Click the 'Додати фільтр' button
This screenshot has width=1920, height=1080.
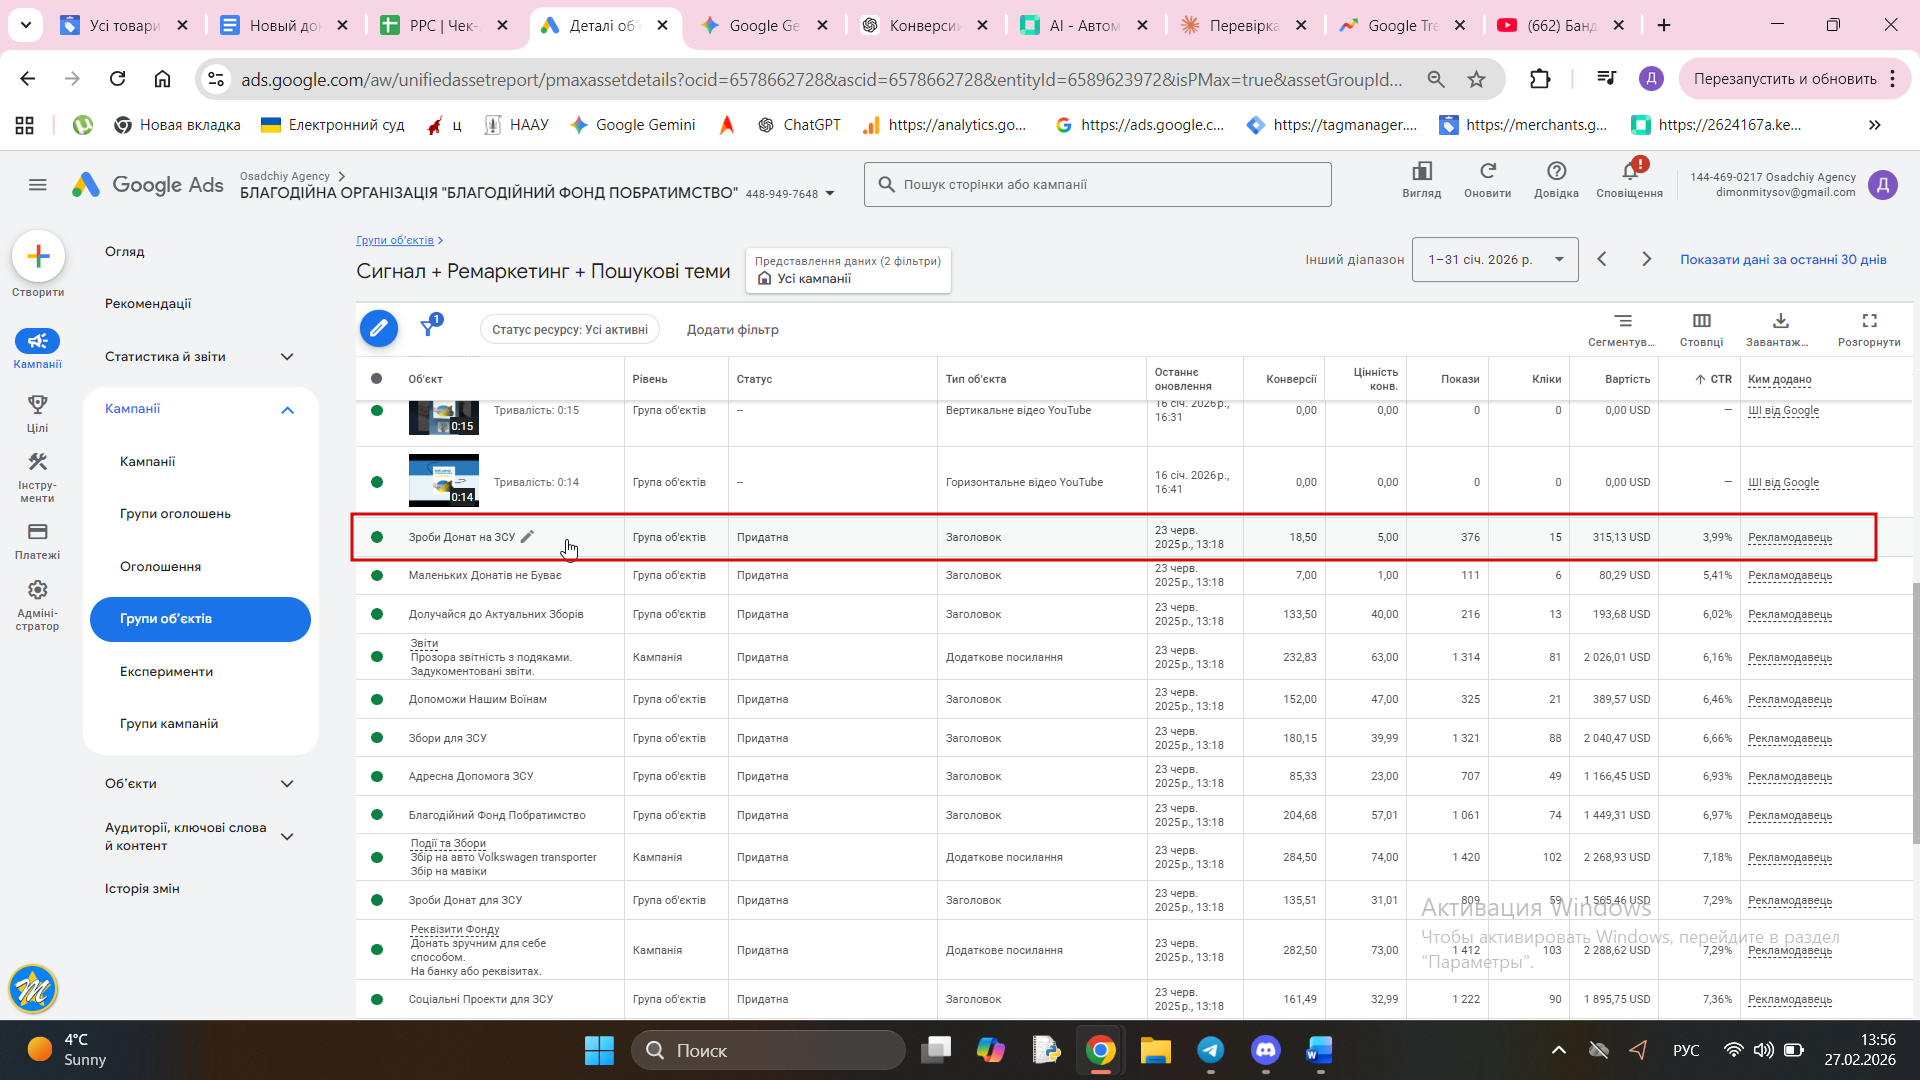[732, 330]
